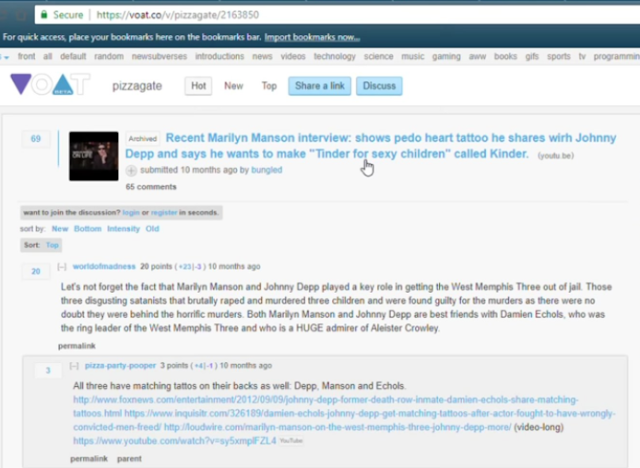Open the sports subverse
Image resolution: width=640 pixels, height=468 pixels.
click(559, 56)
